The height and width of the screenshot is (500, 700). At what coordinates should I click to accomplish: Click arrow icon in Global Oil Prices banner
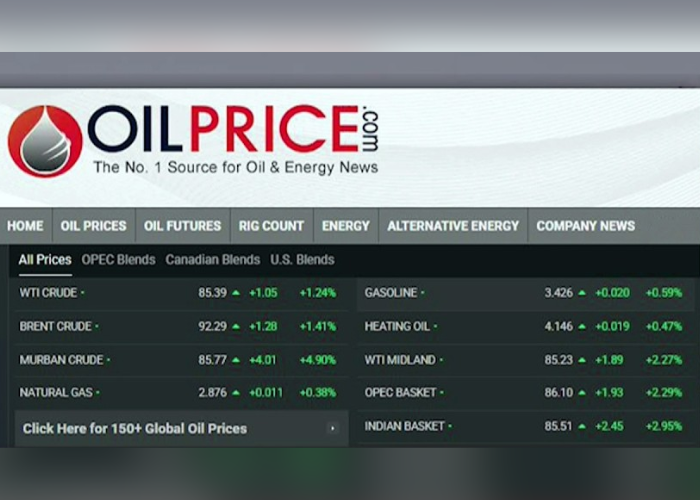(332, 429)
